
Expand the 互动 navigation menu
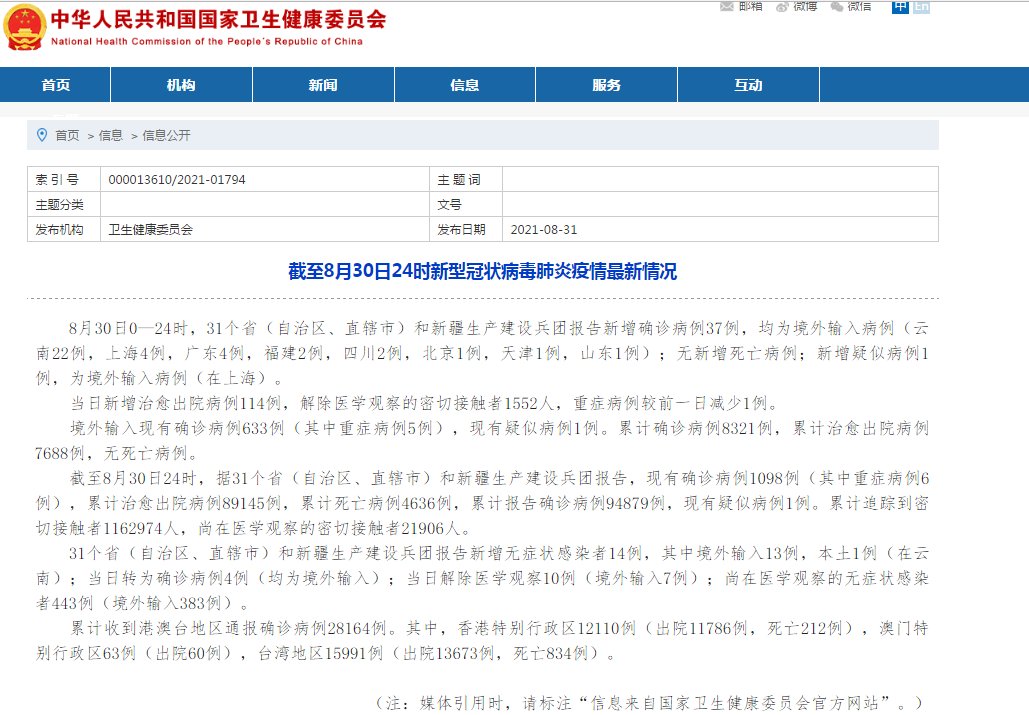[747, 84]
